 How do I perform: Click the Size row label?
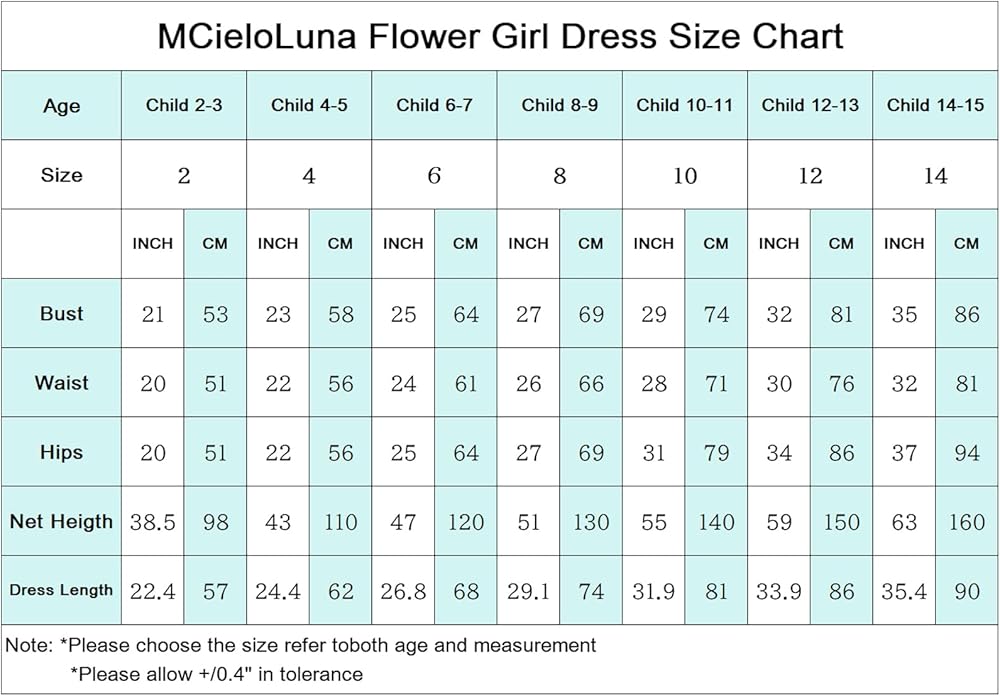pos(61,175)
